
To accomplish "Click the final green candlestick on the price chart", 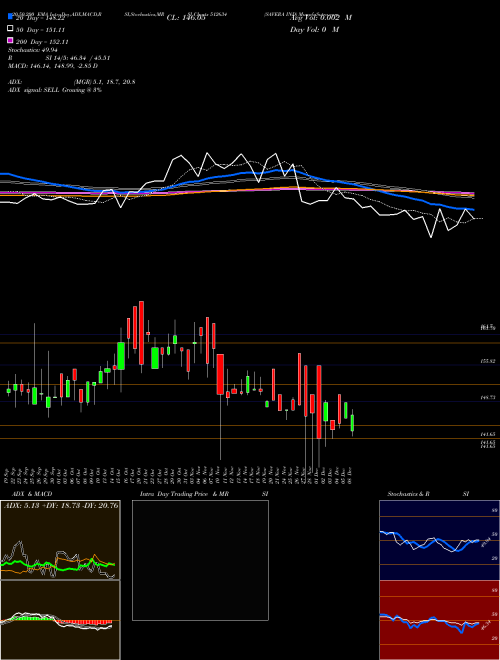I will (352, 423).
